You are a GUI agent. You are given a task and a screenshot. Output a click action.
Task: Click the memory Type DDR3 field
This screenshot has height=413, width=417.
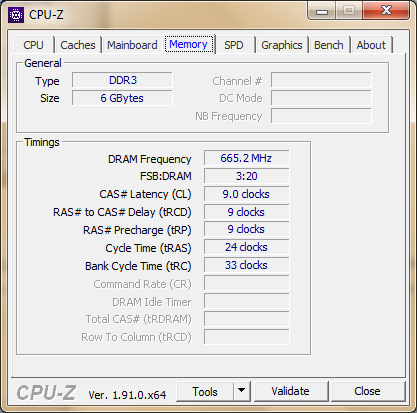[122, 80]
